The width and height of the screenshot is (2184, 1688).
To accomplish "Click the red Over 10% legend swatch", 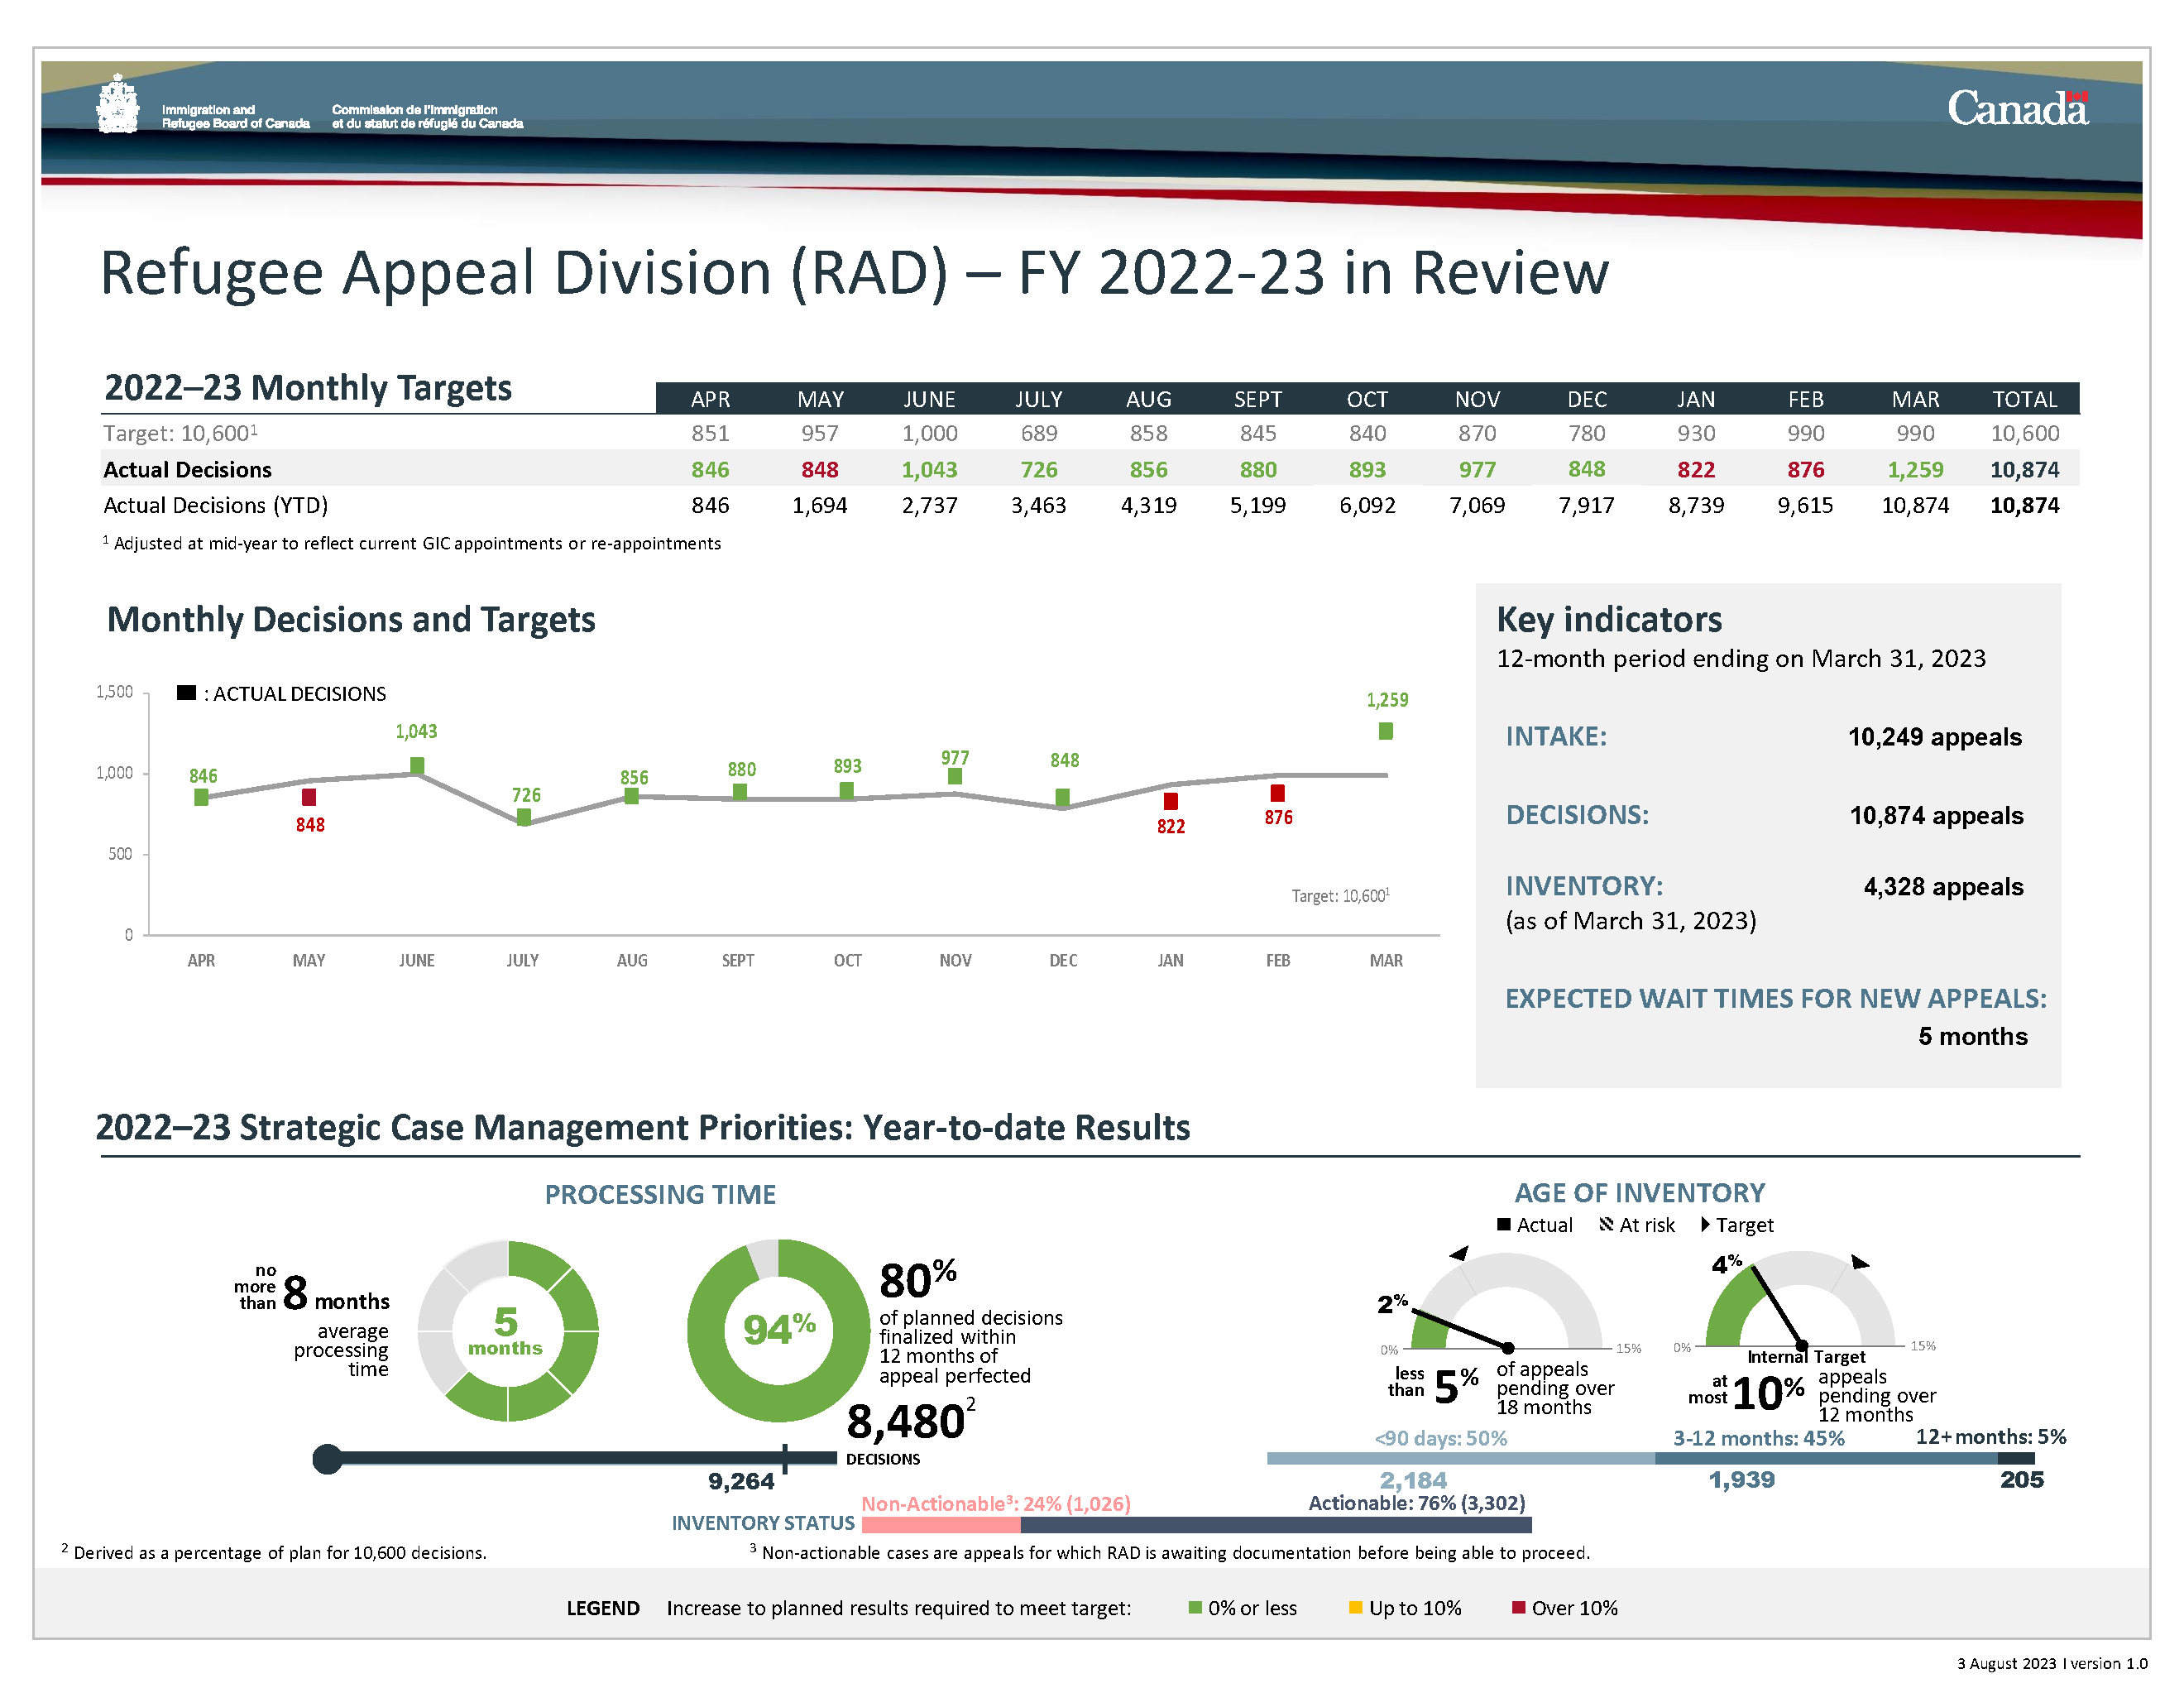I will 1518,1607.
